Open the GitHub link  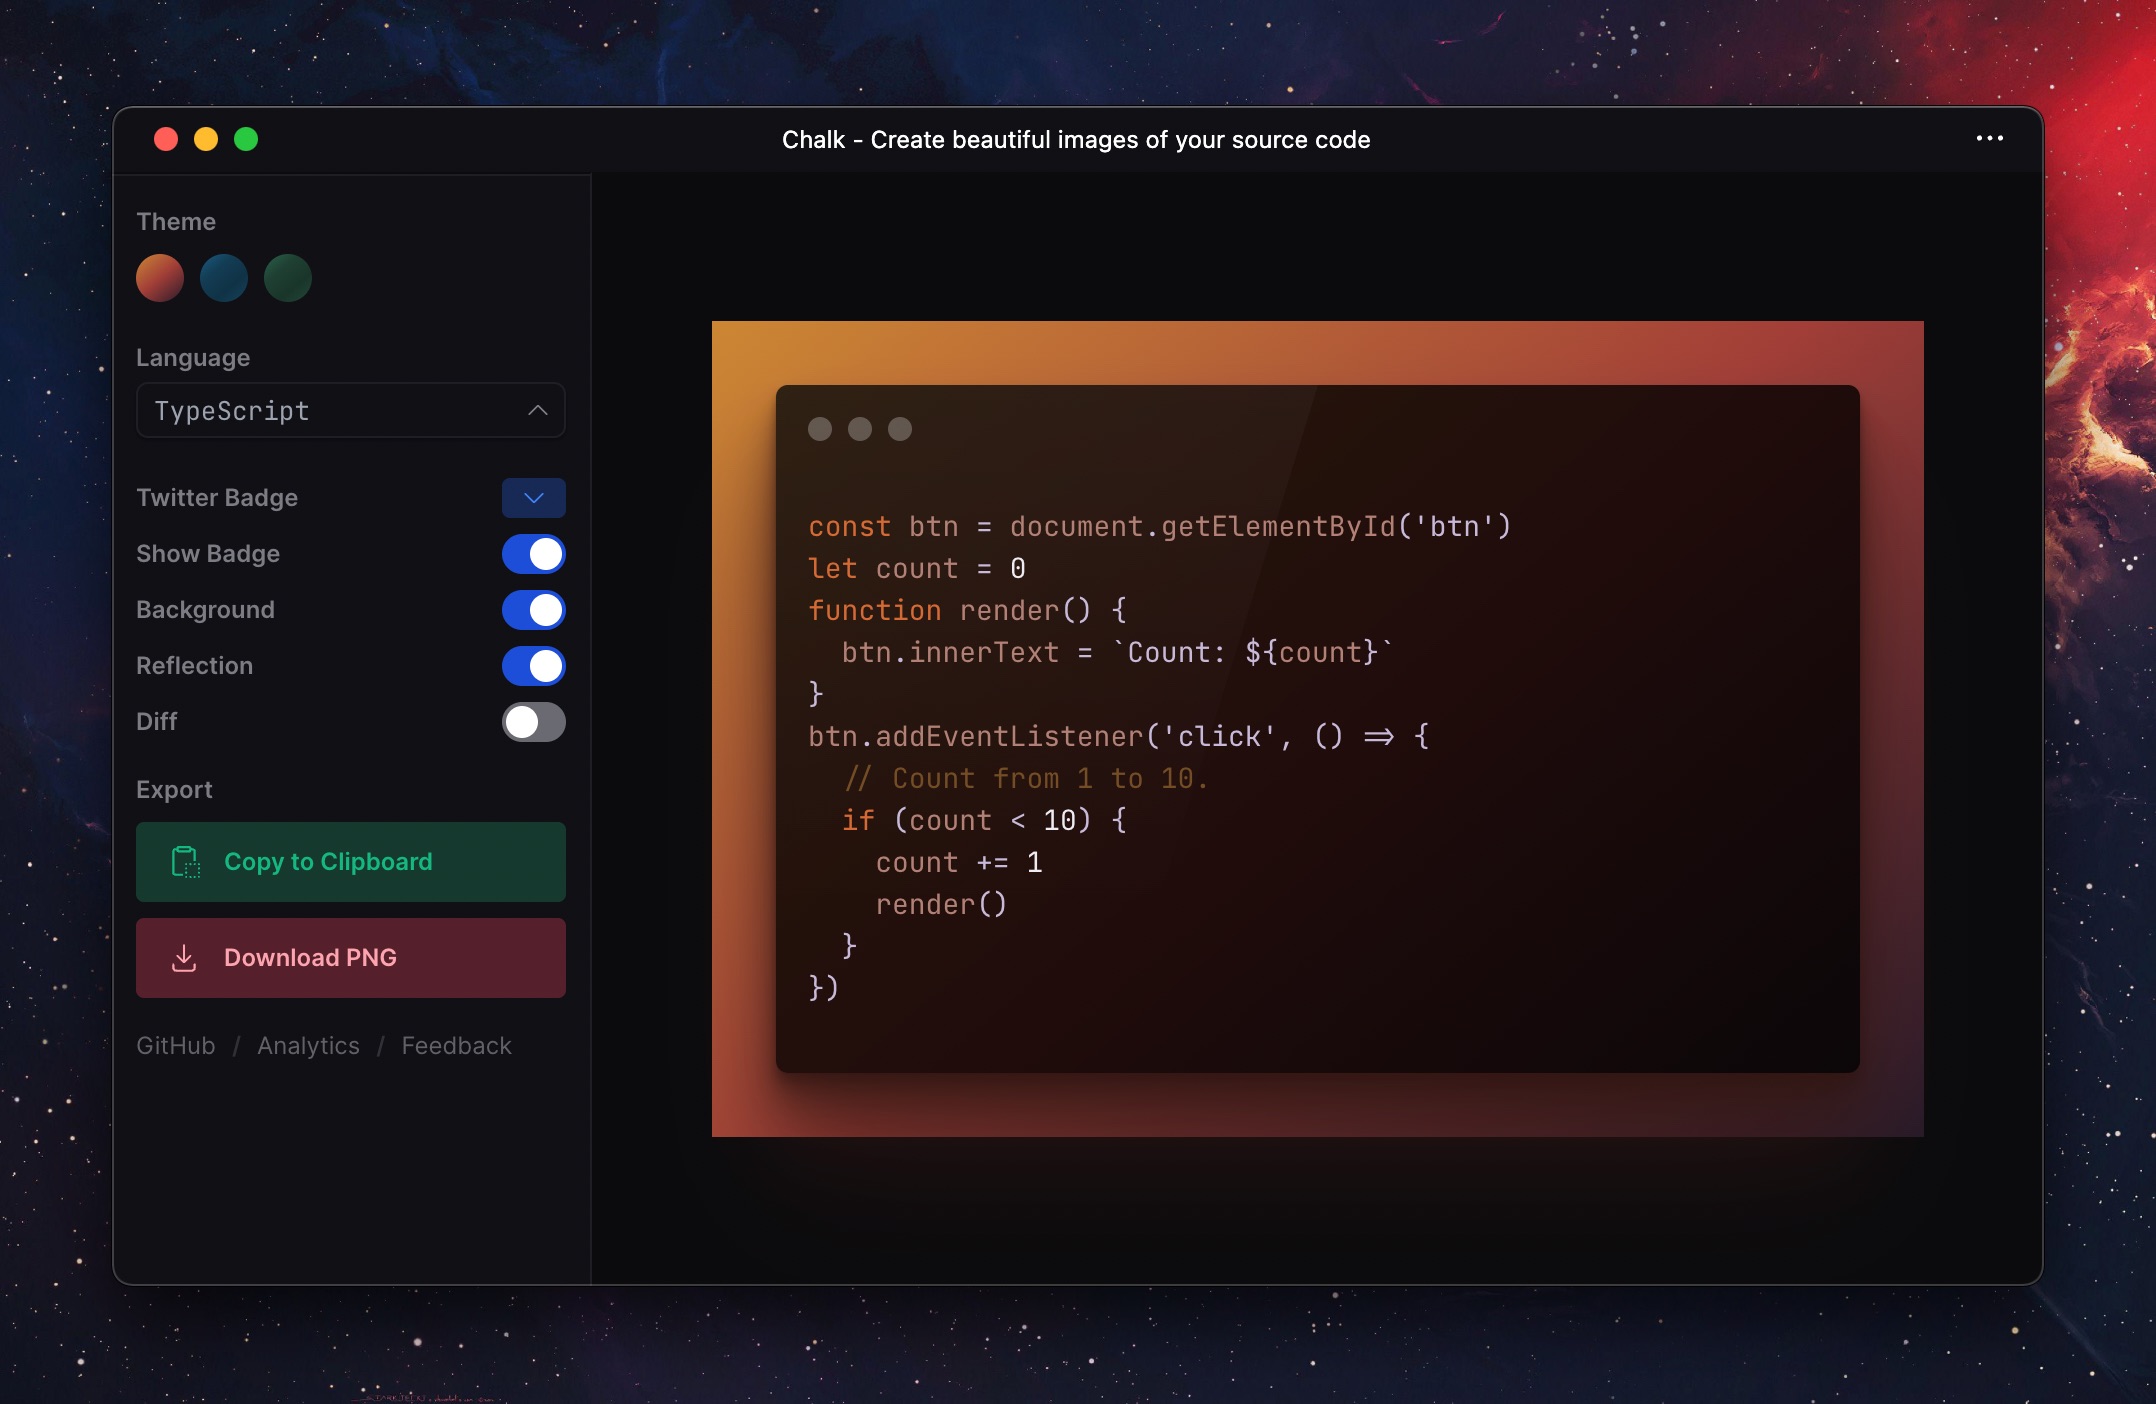pyautogui.click(x=176, y=1046)
